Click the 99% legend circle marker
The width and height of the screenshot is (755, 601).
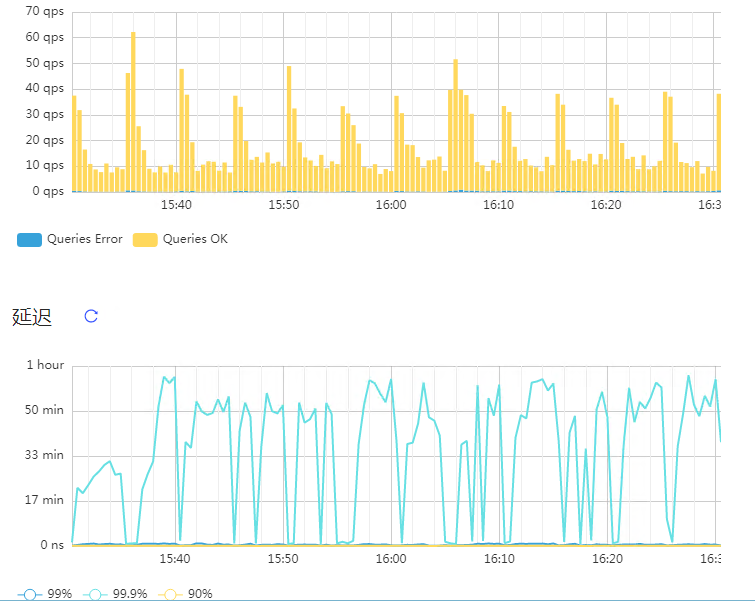(30, 595)
